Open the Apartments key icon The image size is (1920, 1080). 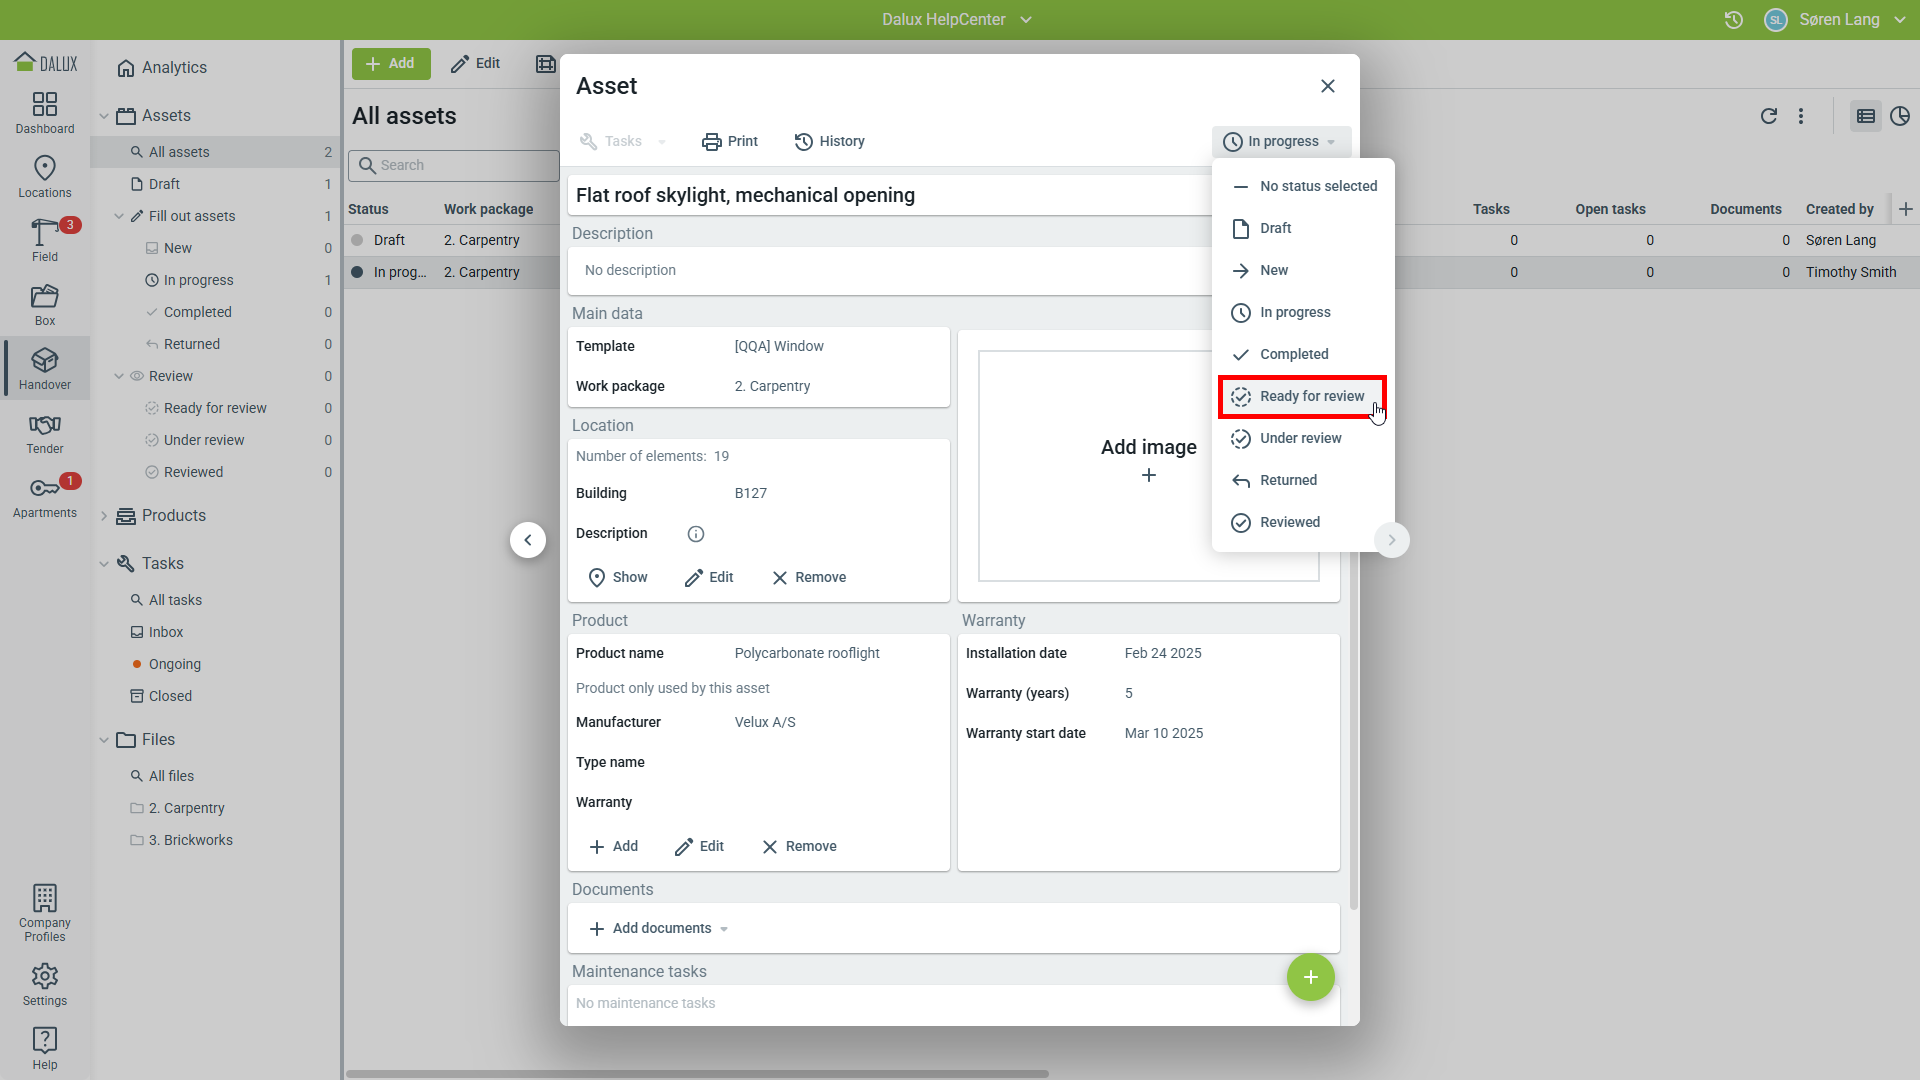click(43, 488)
